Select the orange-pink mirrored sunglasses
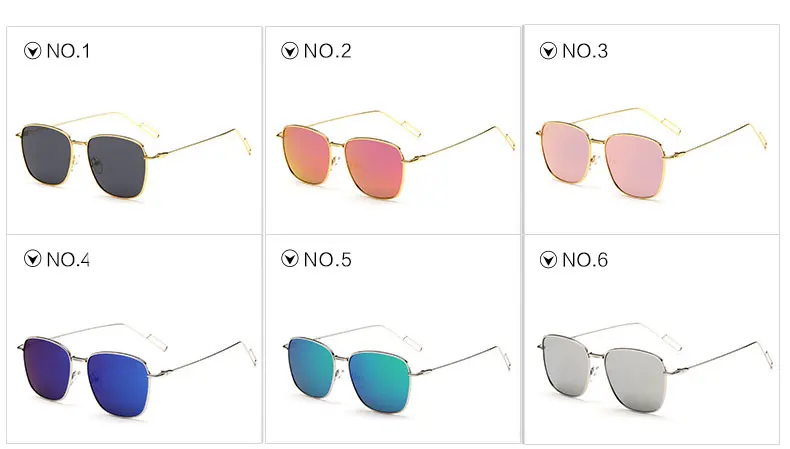Image resolution: width=790 pixels, height=449 pixels. [x=396, y=153]
